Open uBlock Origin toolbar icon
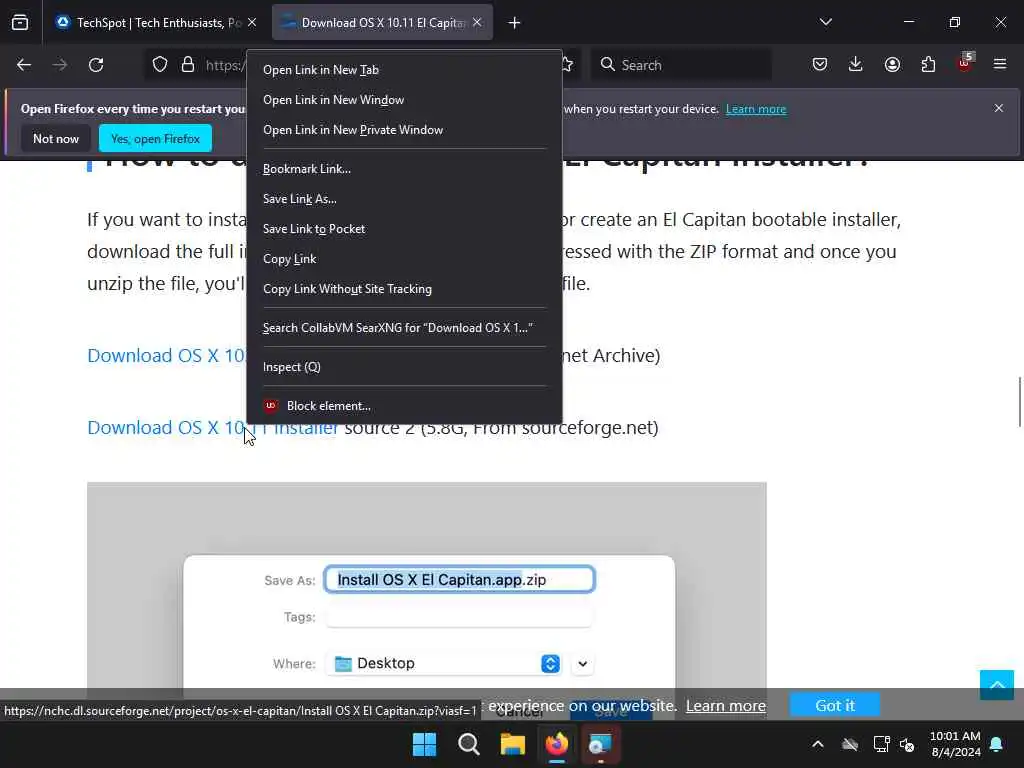The width and height of the screenshot is (1024, 768). (x=965, y=63)
